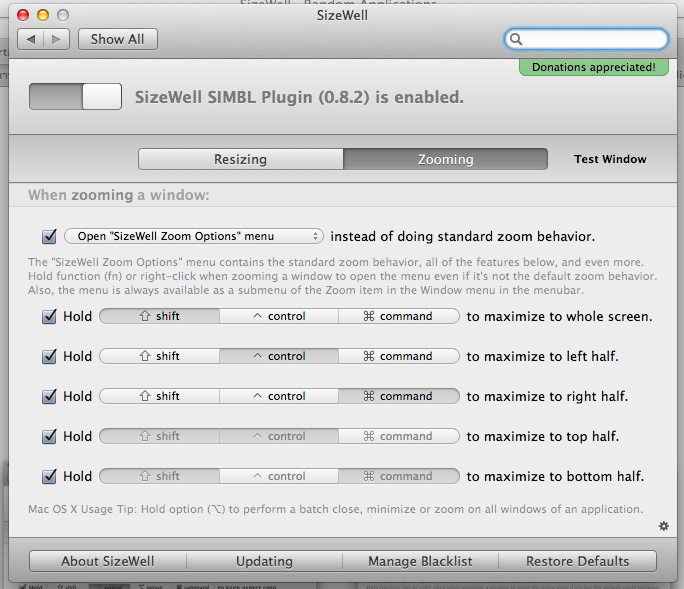Screen dimensions: 684x589
Task: Select the Zooming tab
Action: click(x=445, y=159)
